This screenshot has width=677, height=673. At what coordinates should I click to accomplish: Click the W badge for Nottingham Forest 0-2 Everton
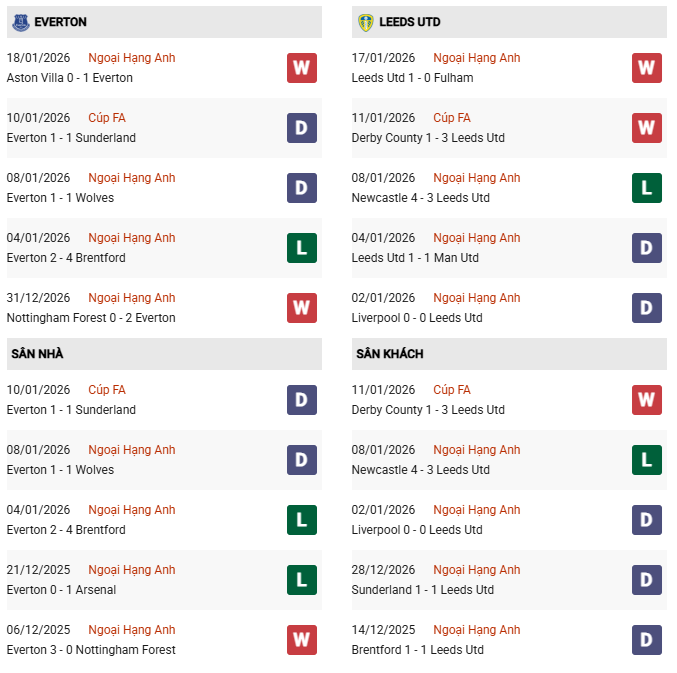(x=301, y=308)
